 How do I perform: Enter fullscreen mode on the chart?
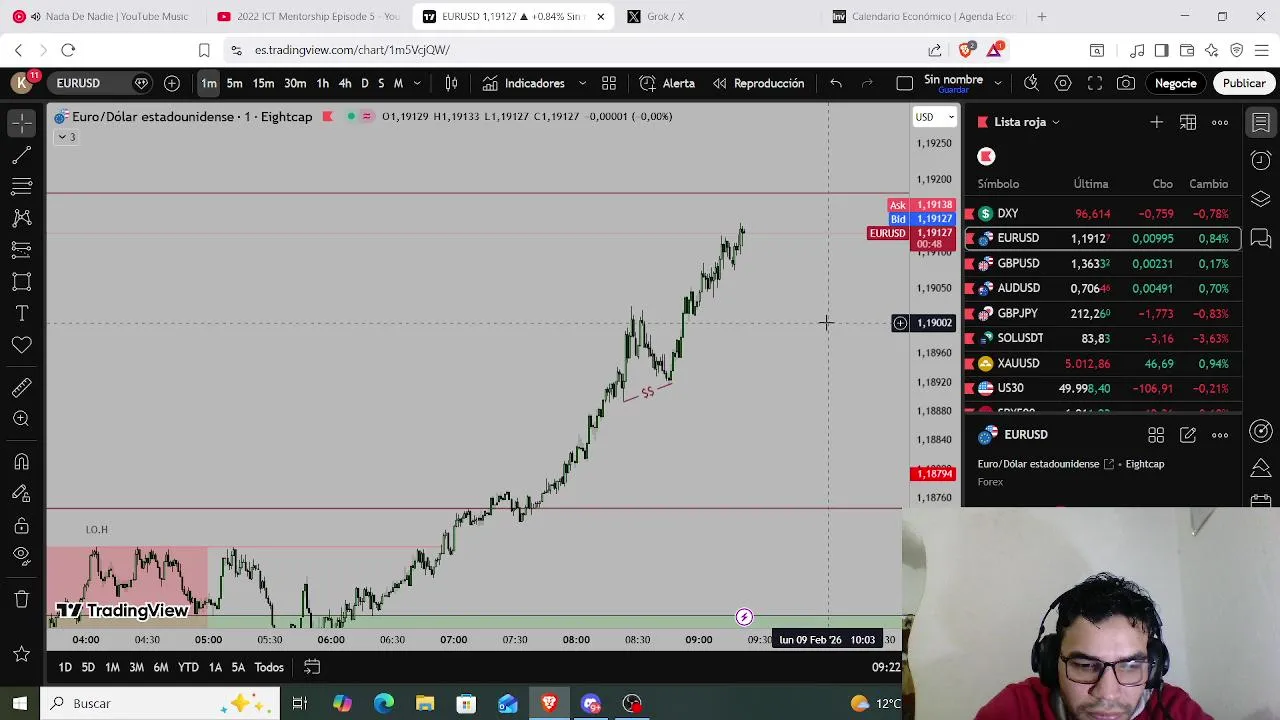tap(1095, 83)
